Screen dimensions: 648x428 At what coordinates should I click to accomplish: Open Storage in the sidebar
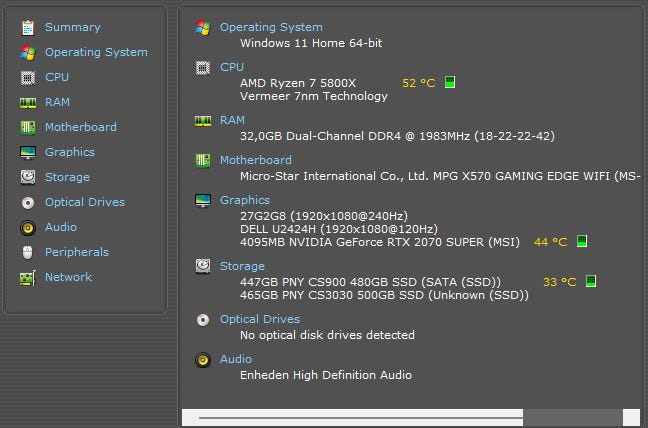pos(67,177)
